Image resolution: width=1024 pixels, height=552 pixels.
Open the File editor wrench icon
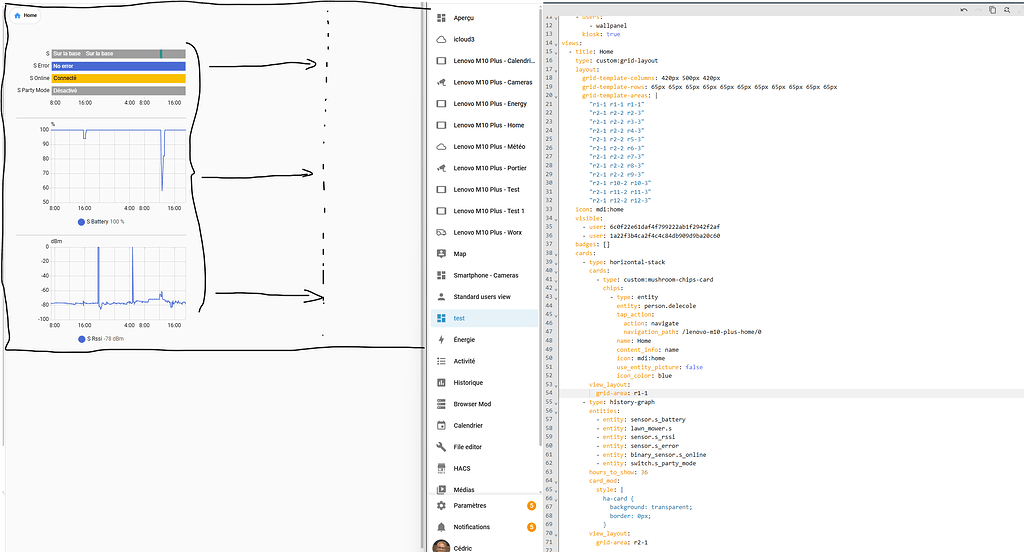pos(441,447)
